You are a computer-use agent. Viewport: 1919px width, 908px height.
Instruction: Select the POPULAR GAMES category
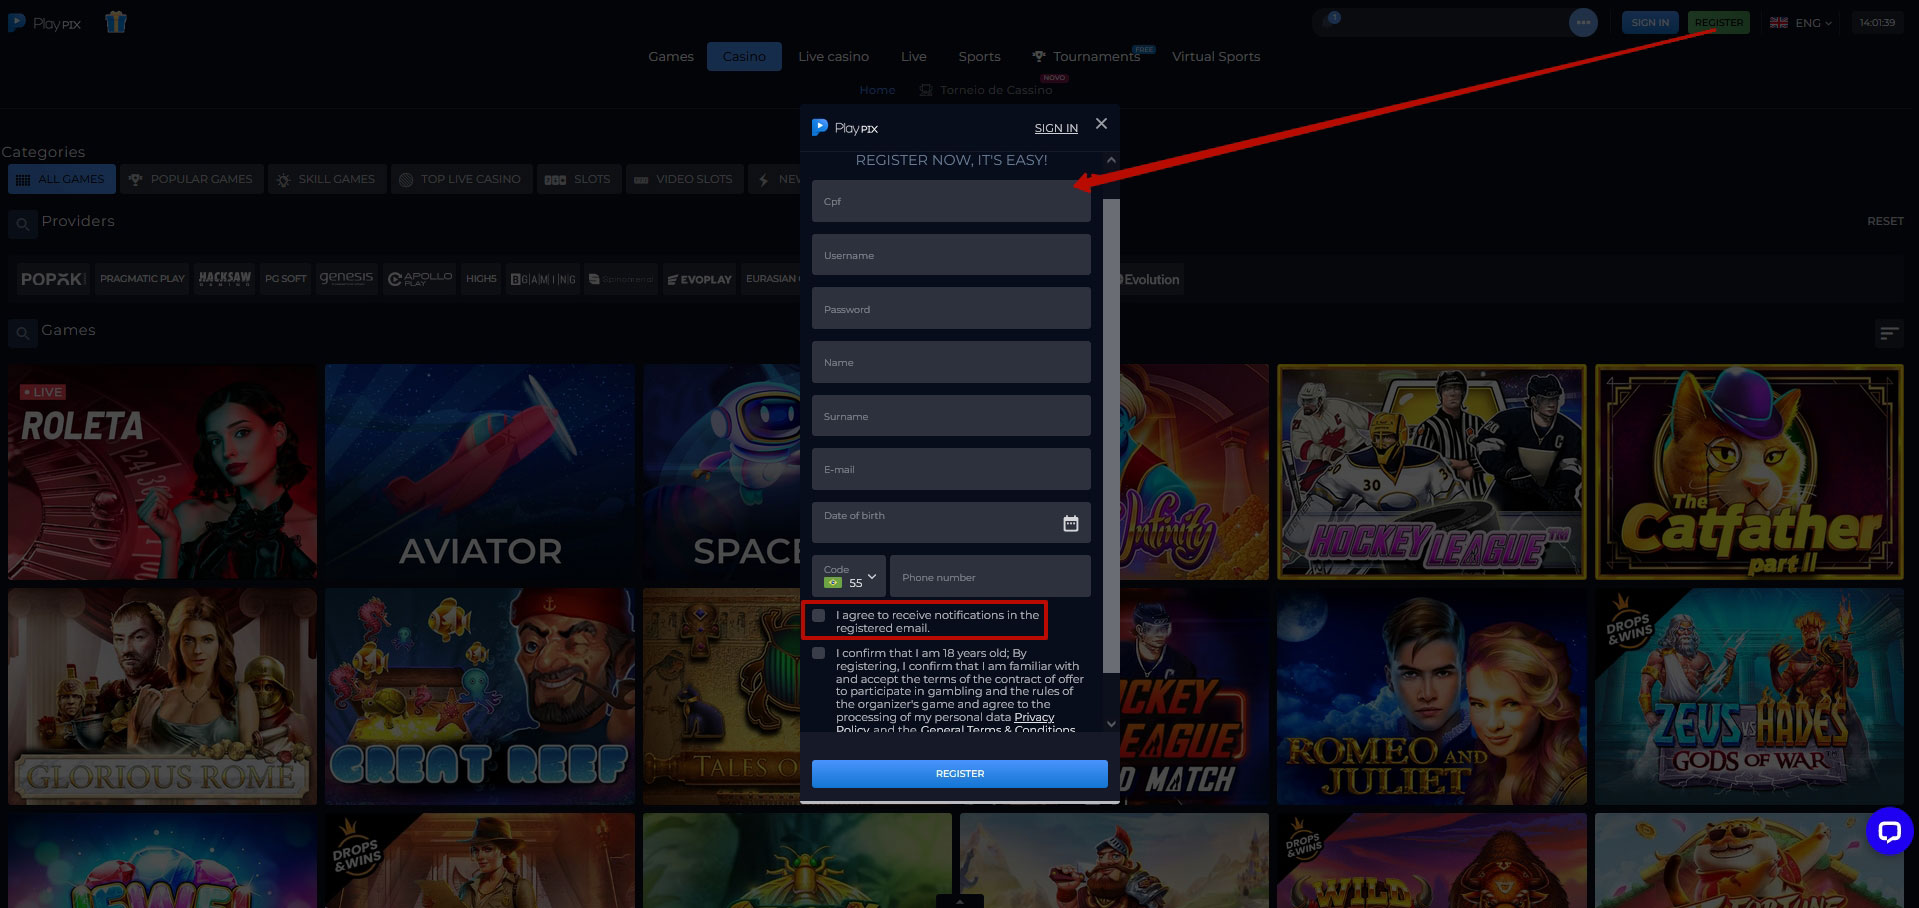tap(191, 179)
